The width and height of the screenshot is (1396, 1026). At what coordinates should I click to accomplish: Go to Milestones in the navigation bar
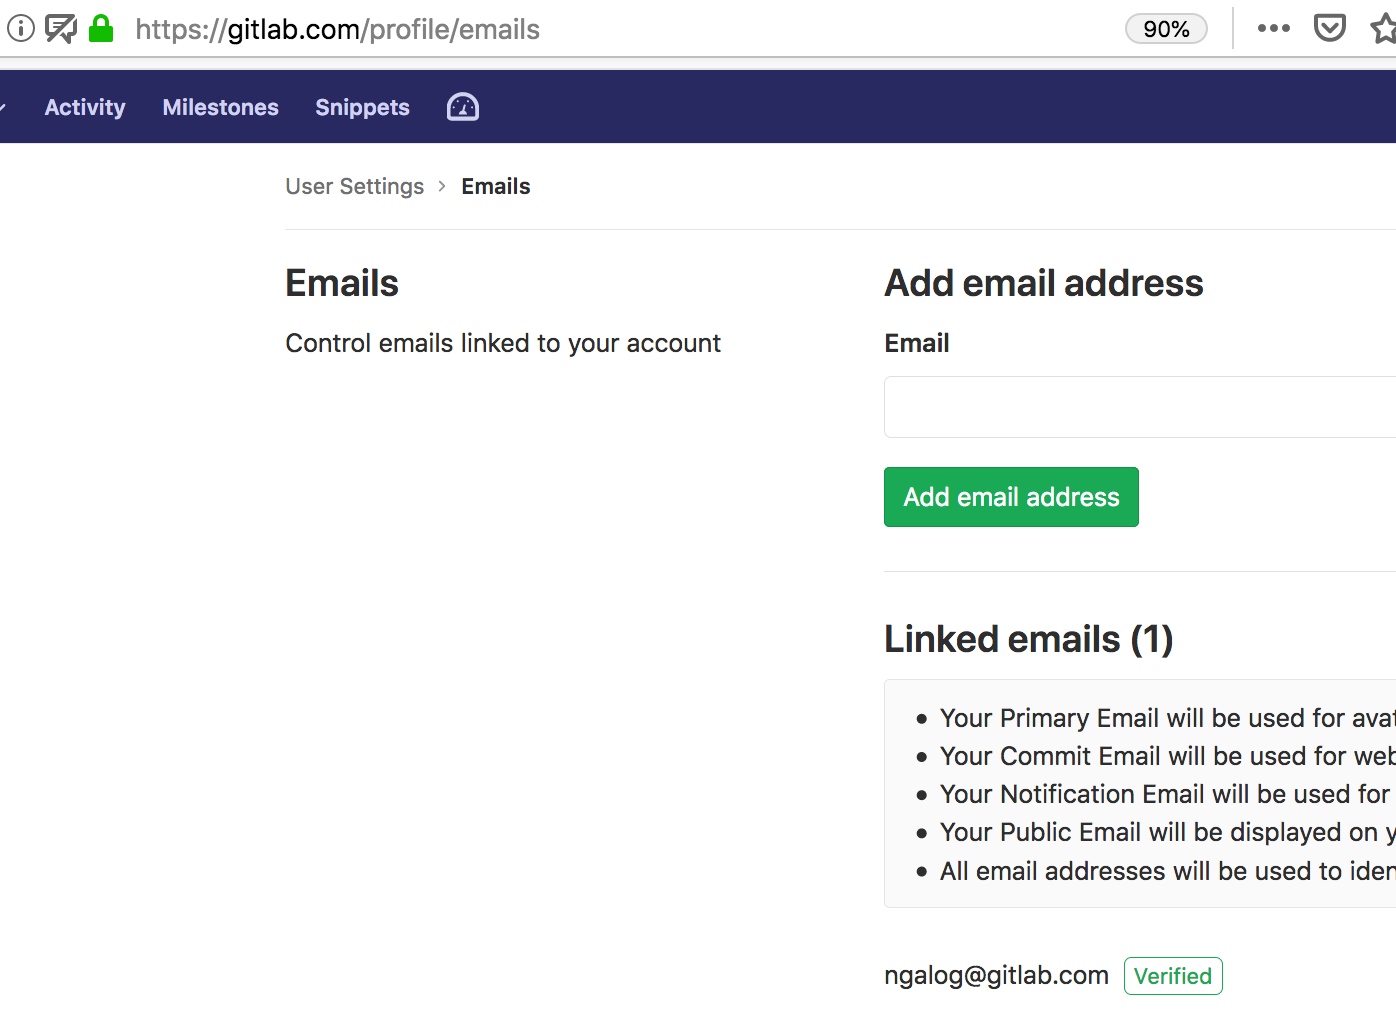click(220, 107)
